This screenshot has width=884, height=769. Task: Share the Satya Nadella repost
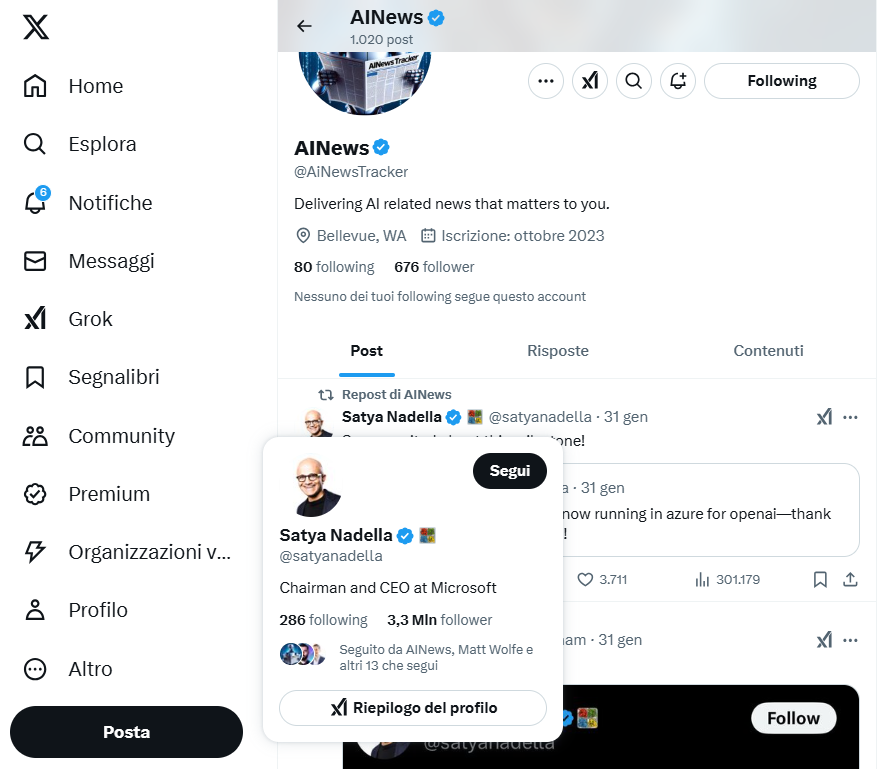850,580
